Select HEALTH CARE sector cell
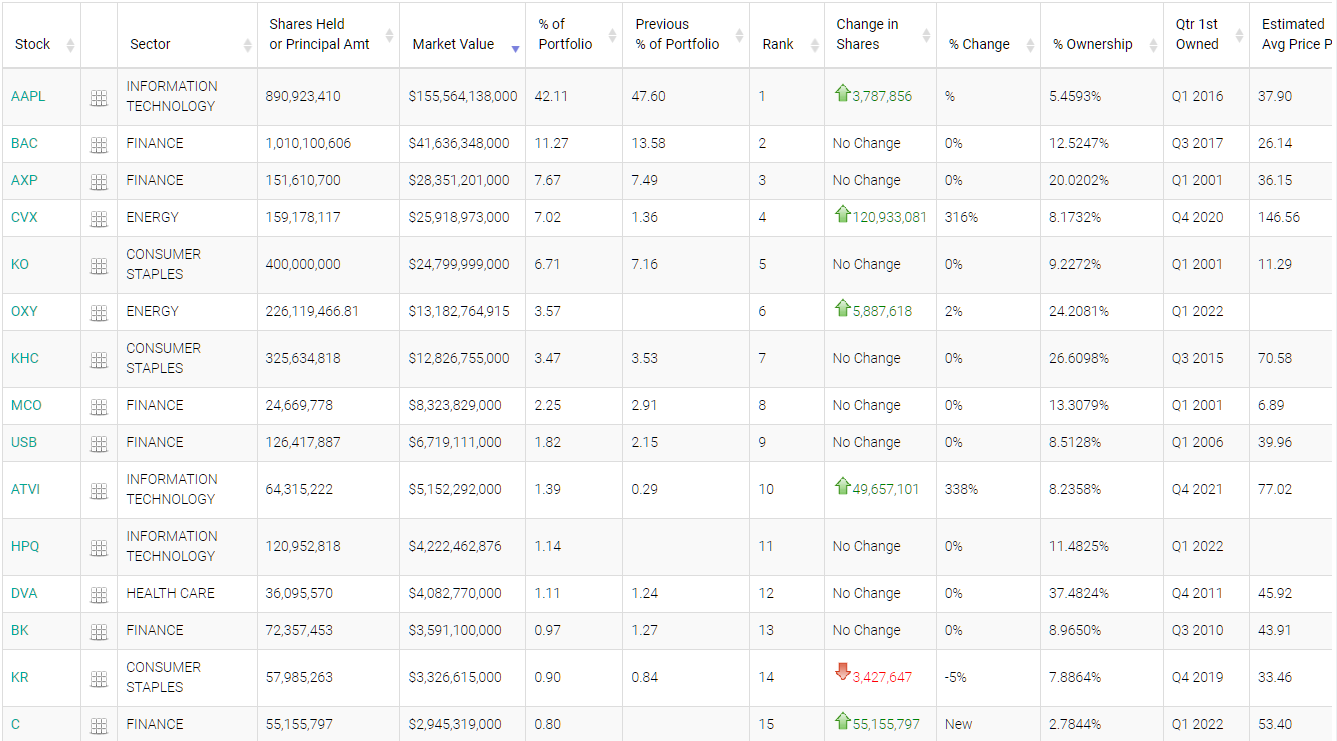The height and width of the screenshot is (741, 1337). click(171, 593)
